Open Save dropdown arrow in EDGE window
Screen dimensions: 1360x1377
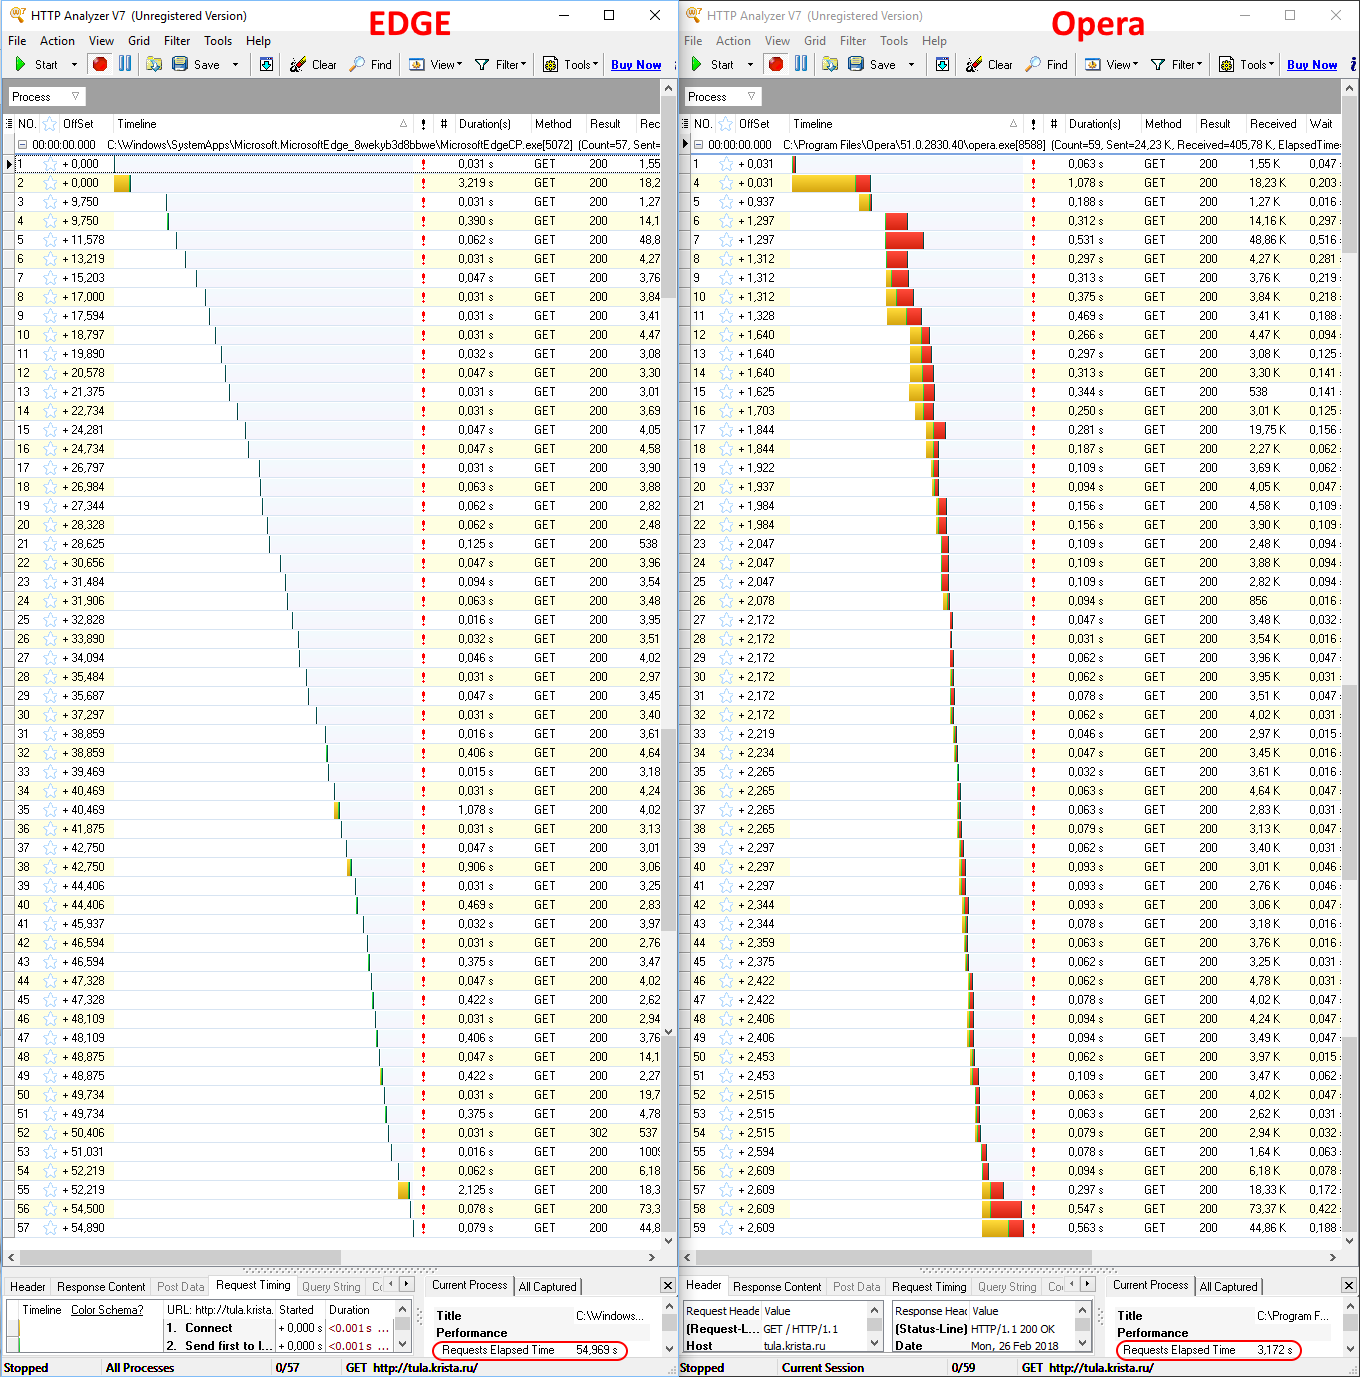tap(236, 65)
